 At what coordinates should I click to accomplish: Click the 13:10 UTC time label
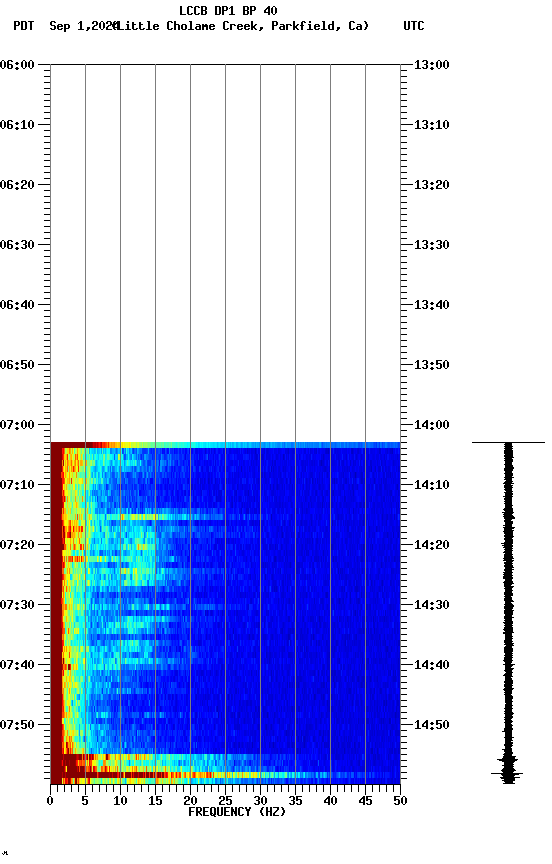click(x=432, y=125)
